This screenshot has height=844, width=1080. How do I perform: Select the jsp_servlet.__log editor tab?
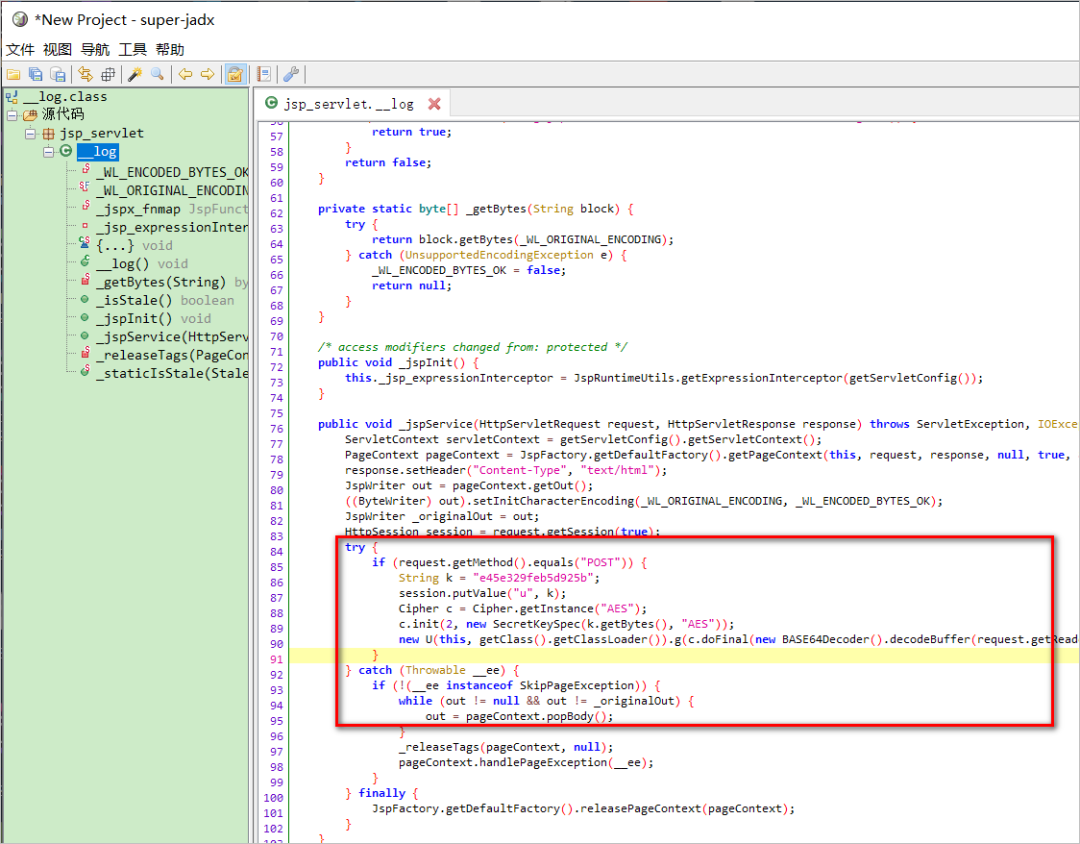(347, 104)
